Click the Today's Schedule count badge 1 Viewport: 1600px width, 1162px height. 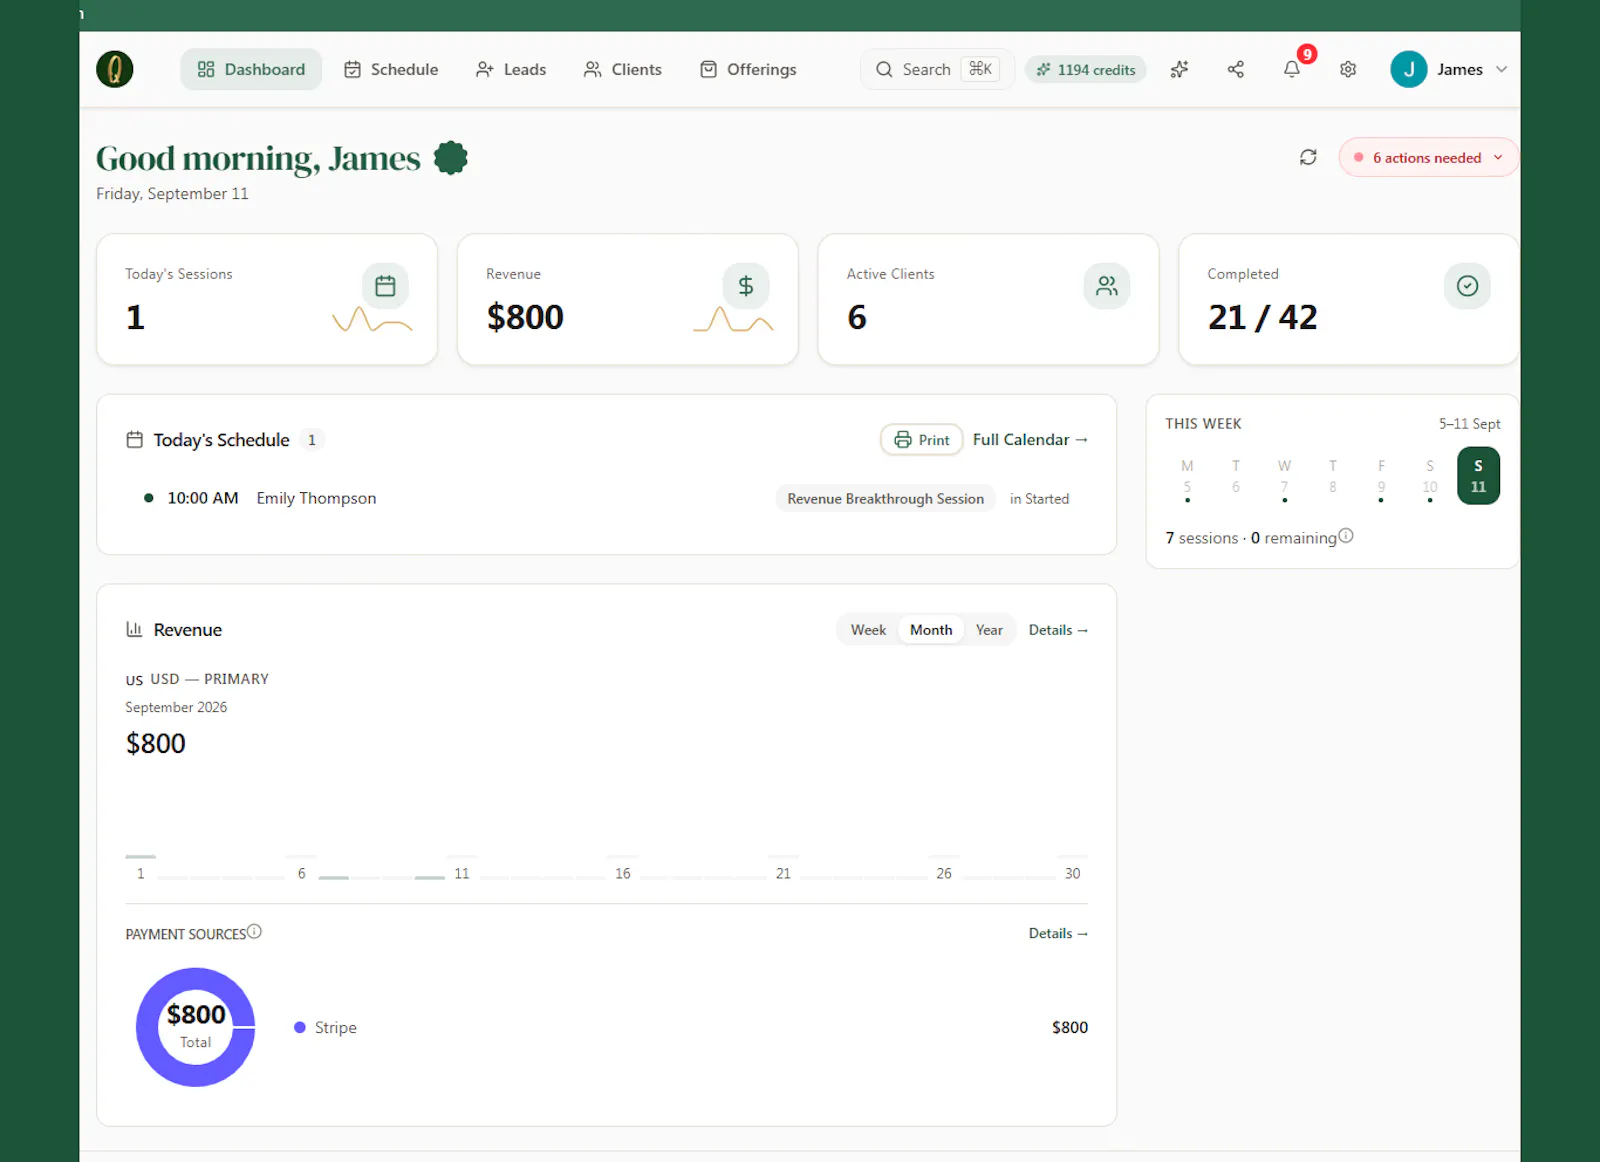pyautogui.click(x=312, y=440)
